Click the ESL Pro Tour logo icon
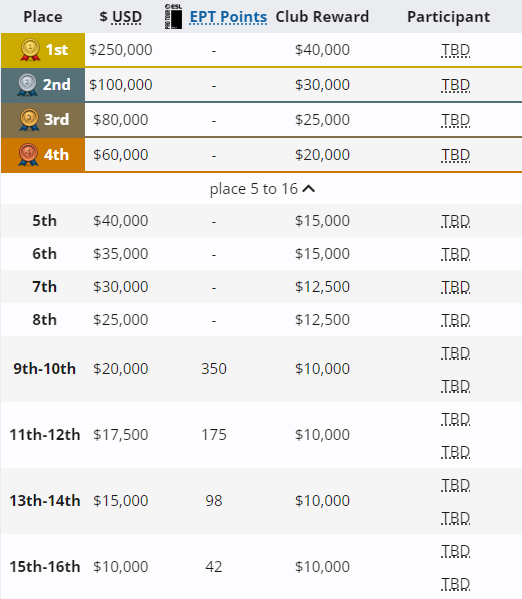 tap(173, 17)
